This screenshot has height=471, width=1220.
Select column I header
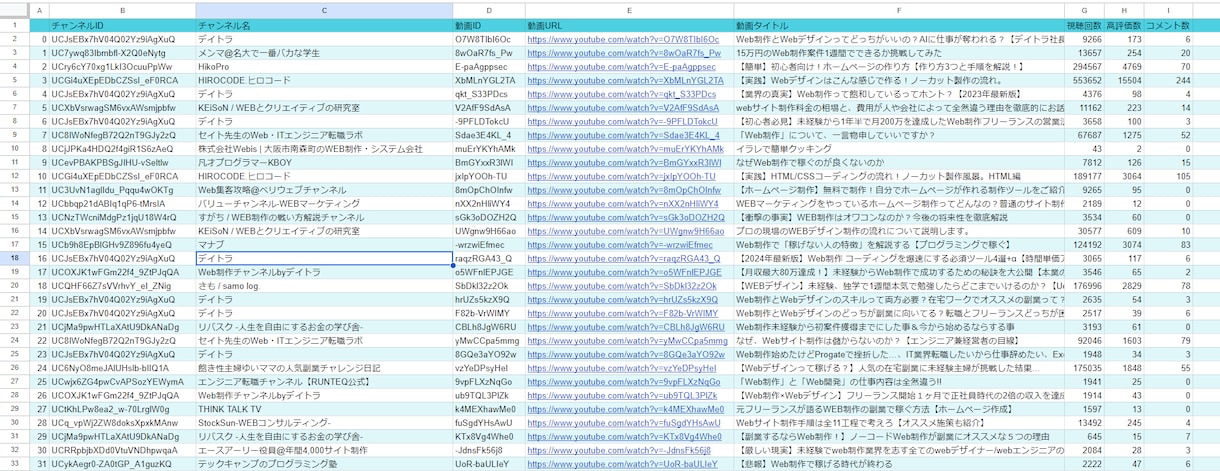[x=1168, y=10]
